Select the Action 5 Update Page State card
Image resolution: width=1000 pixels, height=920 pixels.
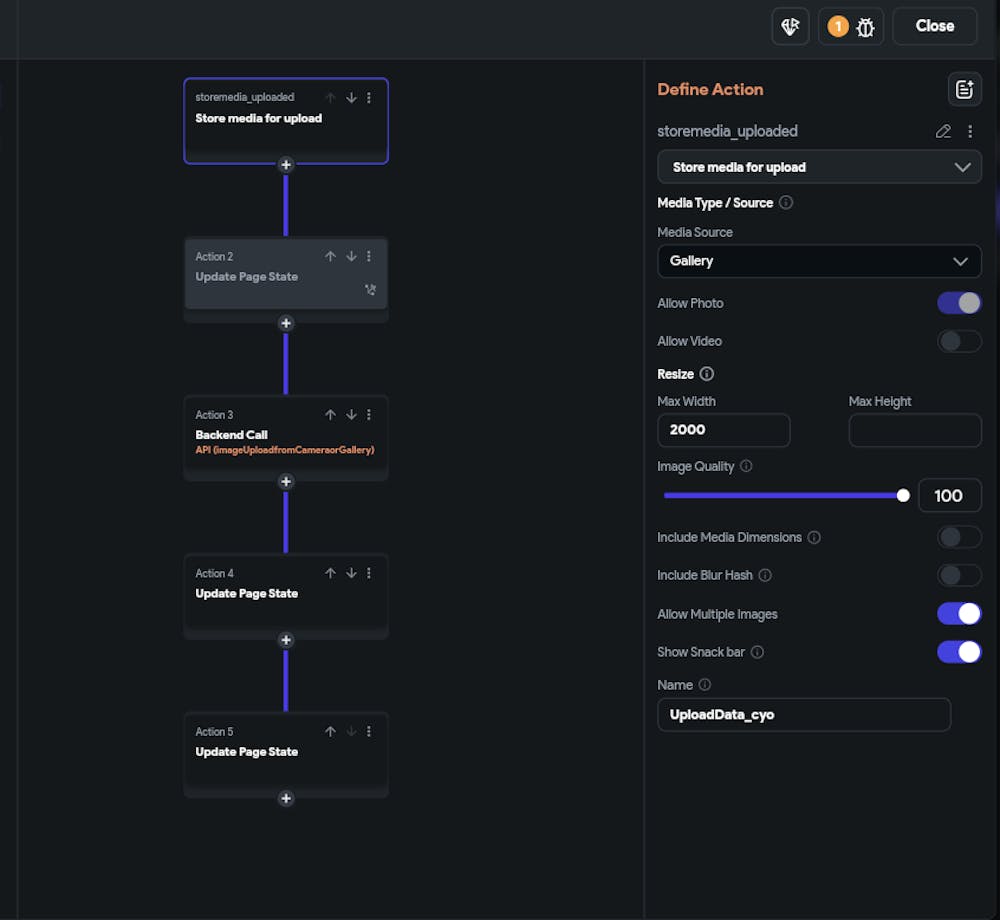286,754
